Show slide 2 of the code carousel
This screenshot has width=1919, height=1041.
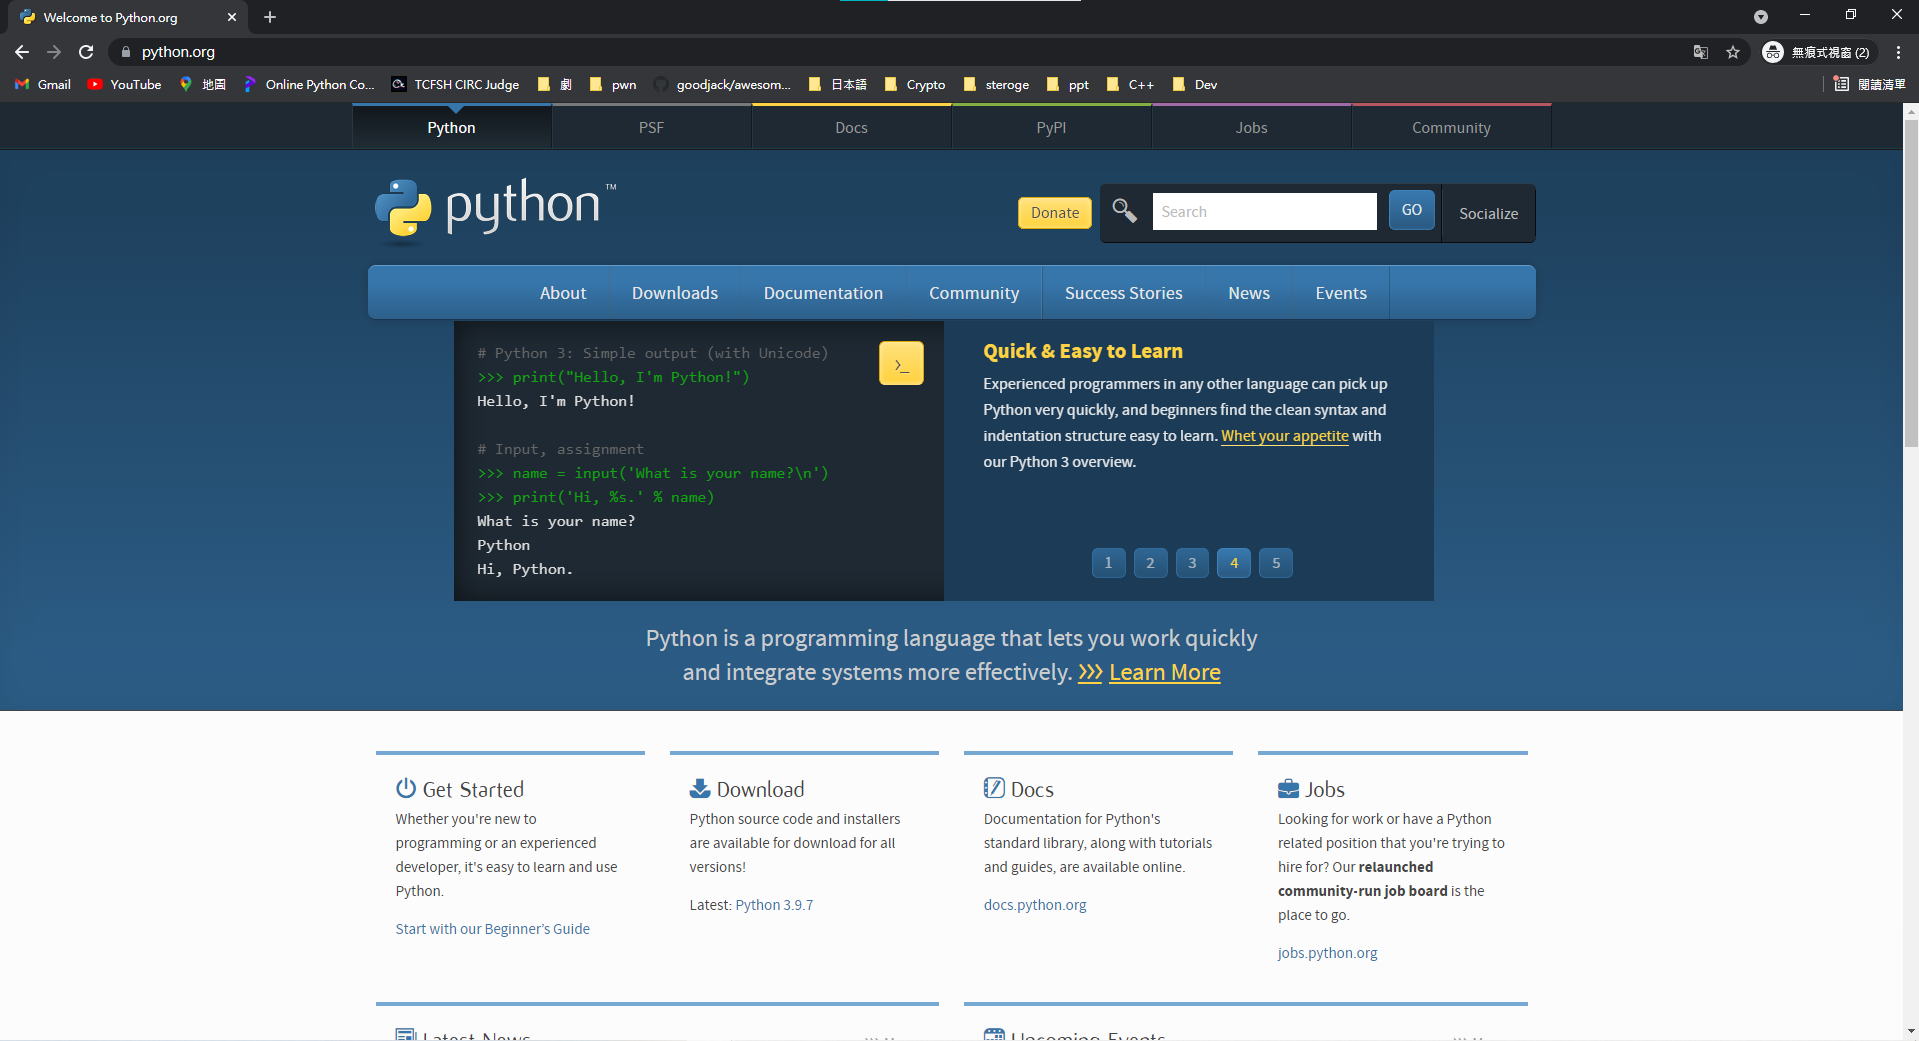click(x=1150, y=563)
